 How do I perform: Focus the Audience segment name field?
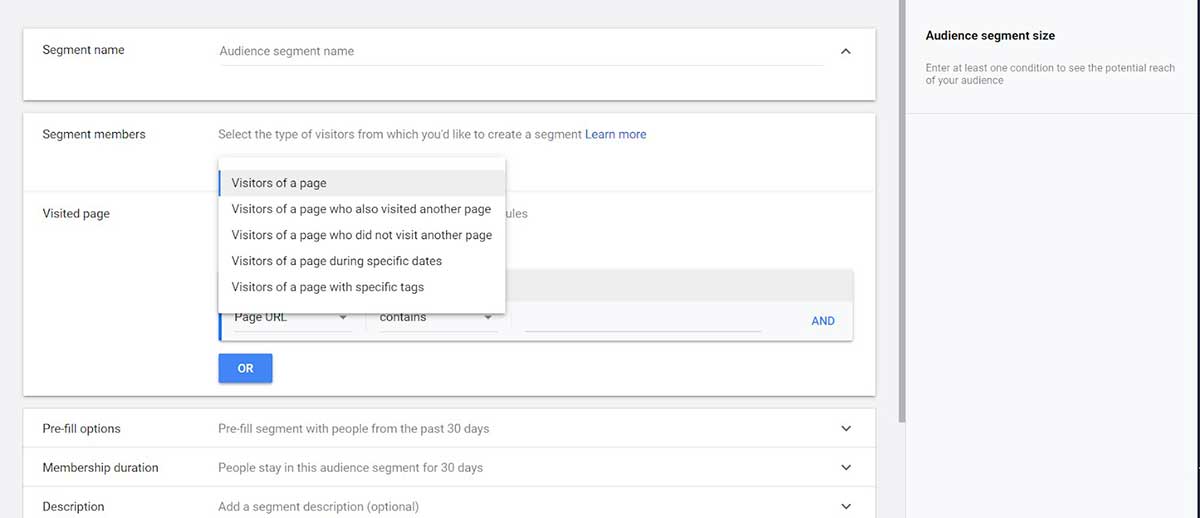[x=521, y=51]
